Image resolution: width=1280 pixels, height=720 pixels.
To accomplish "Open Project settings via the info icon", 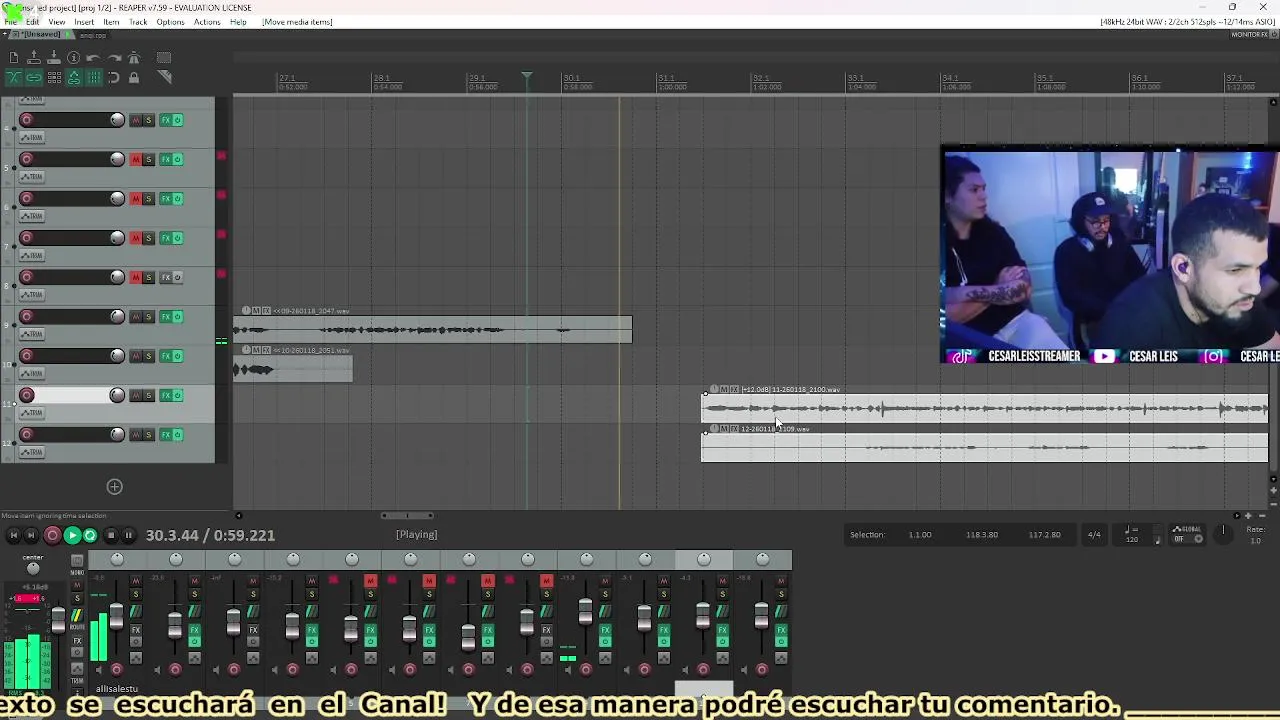I will pyautogui.click(x=73, y=58).
